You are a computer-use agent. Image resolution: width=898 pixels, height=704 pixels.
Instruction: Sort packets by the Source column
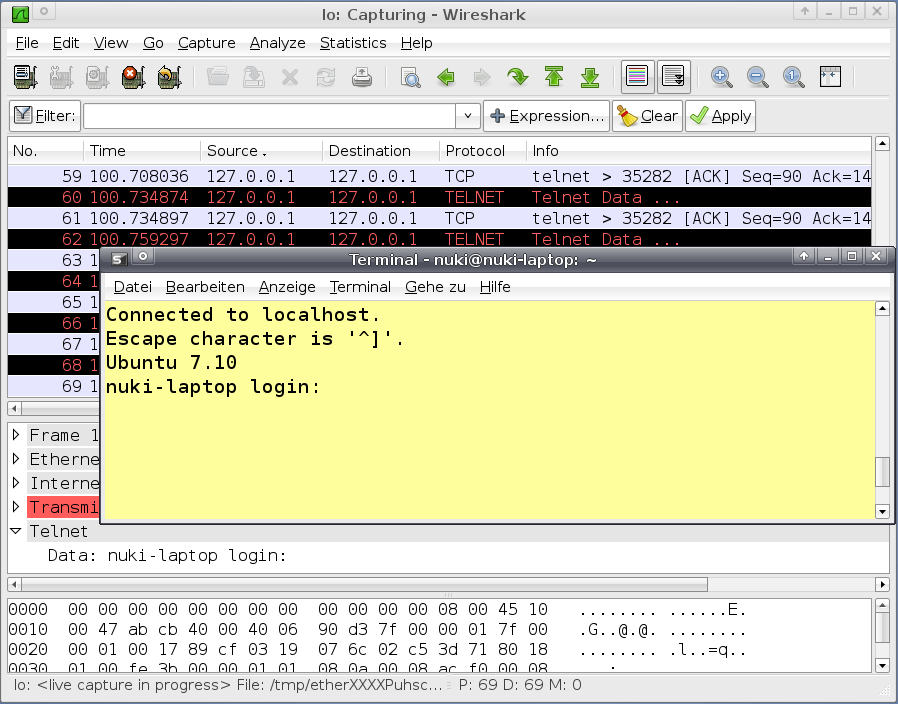261,151
